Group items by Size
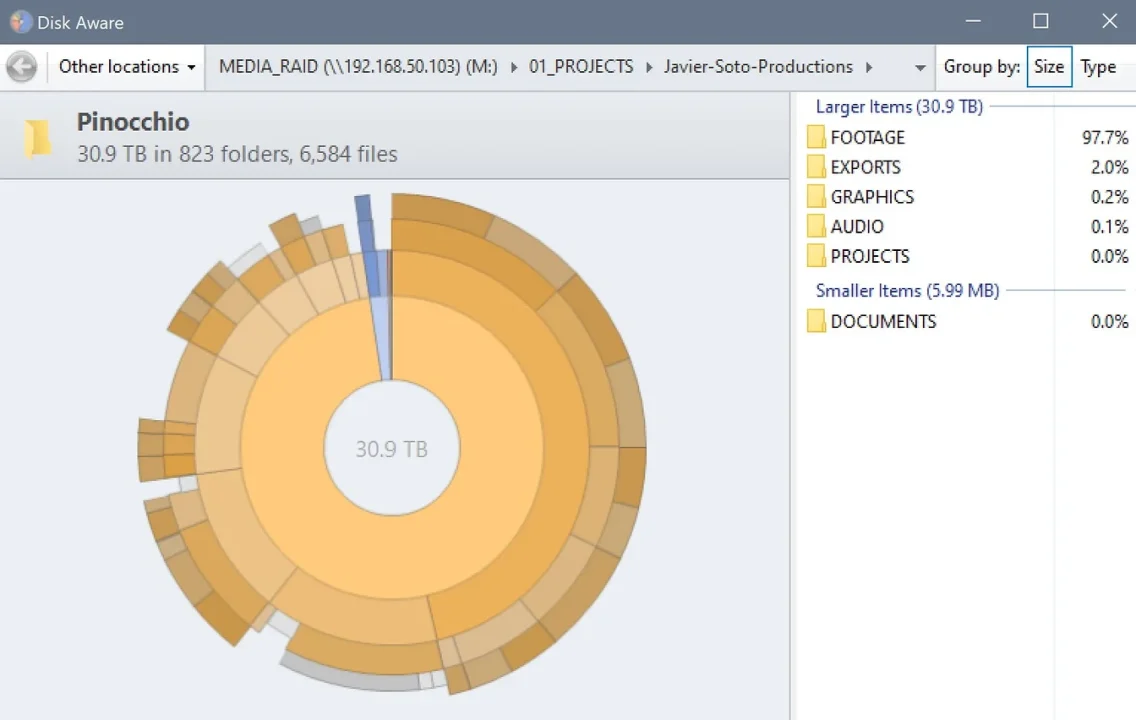Viewport: 1136px width, 720px height. tap(1048, 67)
